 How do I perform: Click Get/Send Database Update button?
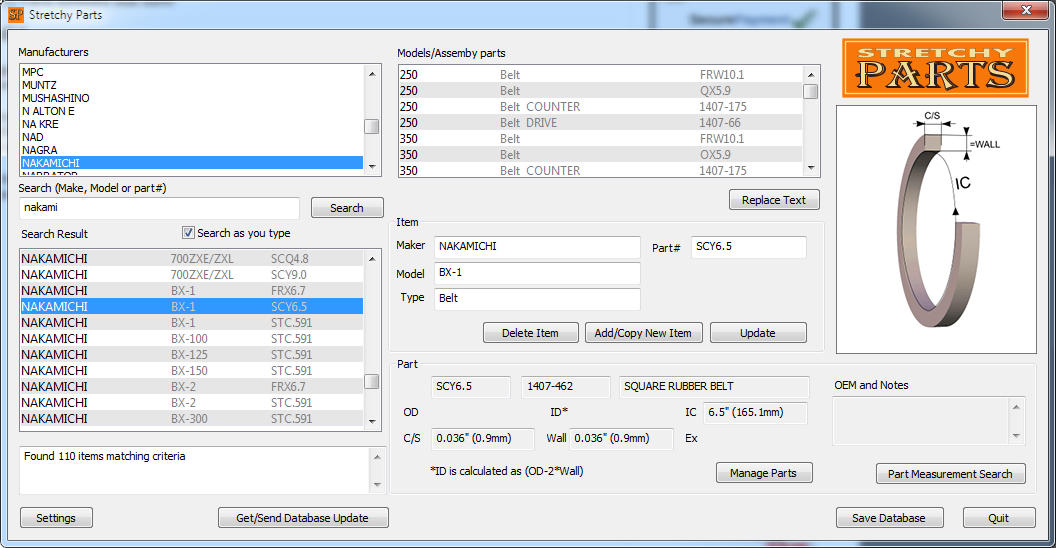tap(302, 518)
